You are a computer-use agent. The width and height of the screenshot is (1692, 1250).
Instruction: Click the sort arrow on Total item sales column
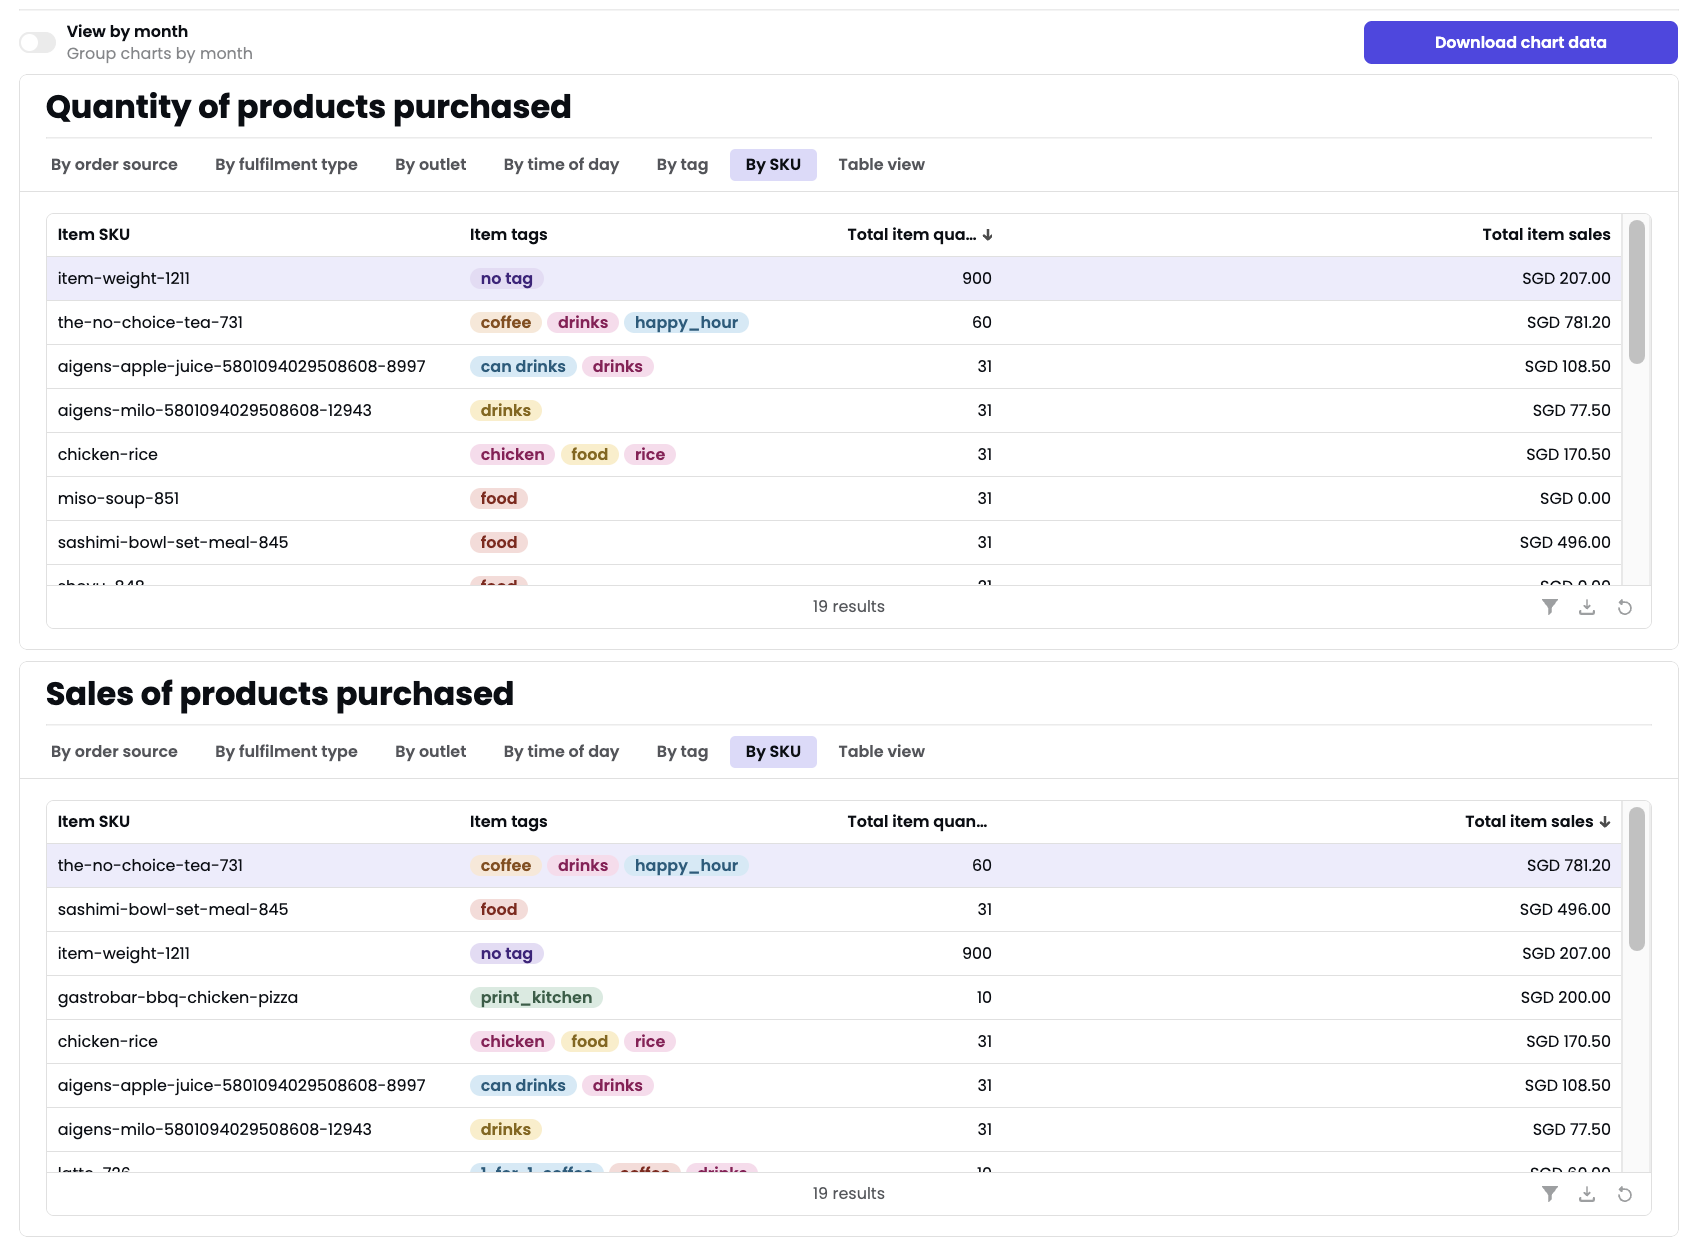pyautogui.click(x=1605, y=821)
